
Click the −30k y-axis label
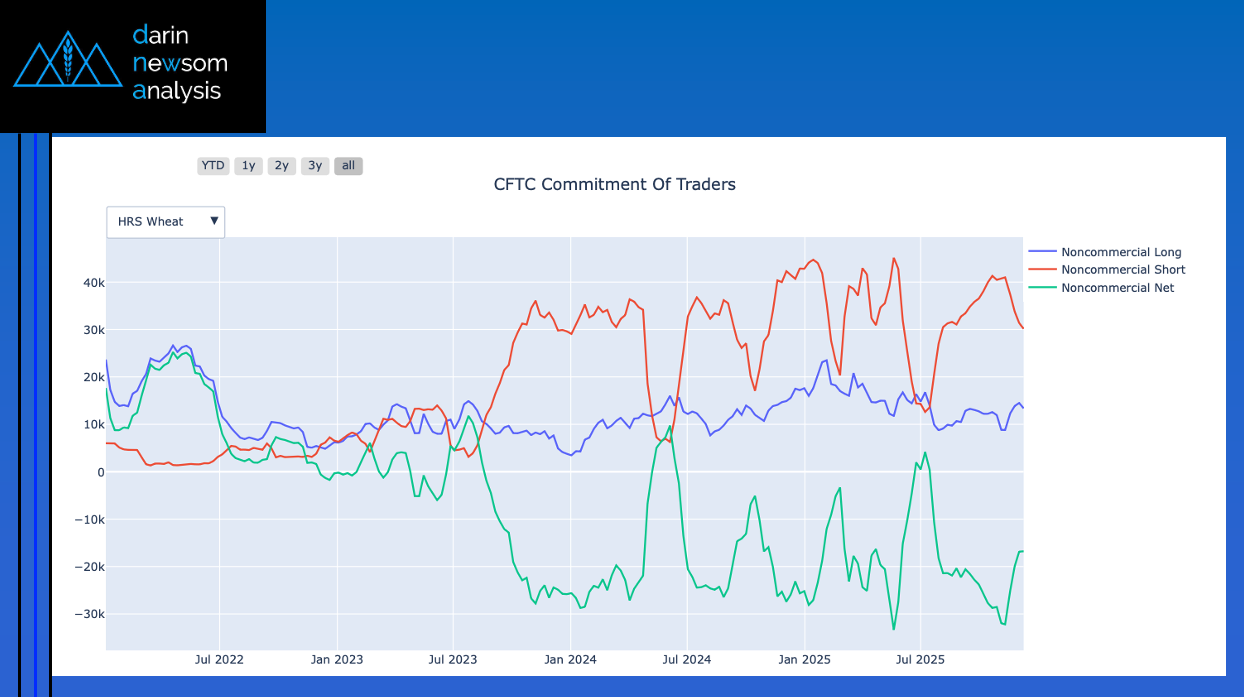[x=89, y=614]
